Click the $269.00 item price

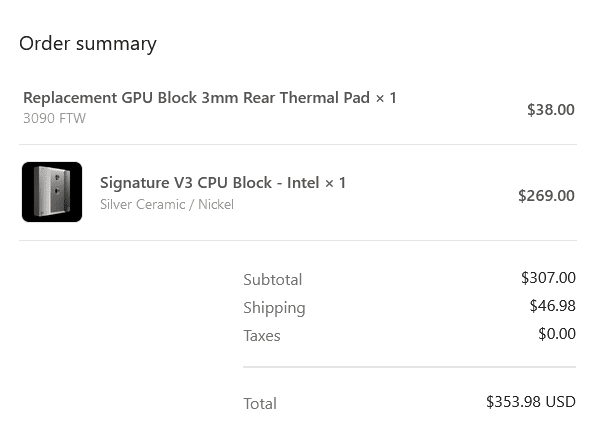546,196
